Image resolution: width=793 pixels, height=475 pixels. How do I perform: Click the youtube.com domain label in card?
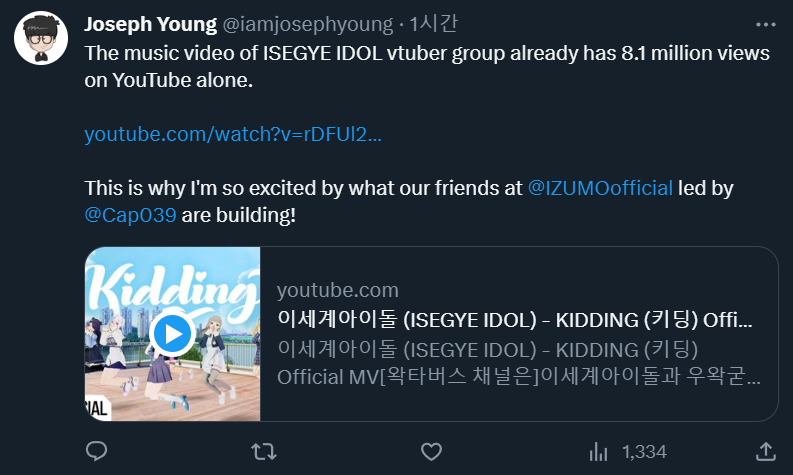click(337, 291)
